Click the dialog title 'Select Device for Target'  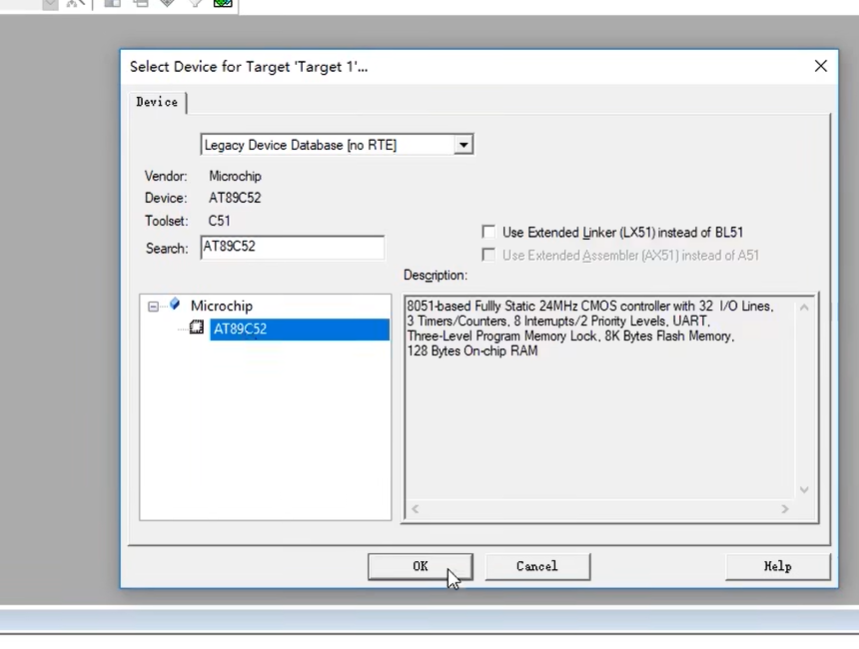click(x=249, y=67)
